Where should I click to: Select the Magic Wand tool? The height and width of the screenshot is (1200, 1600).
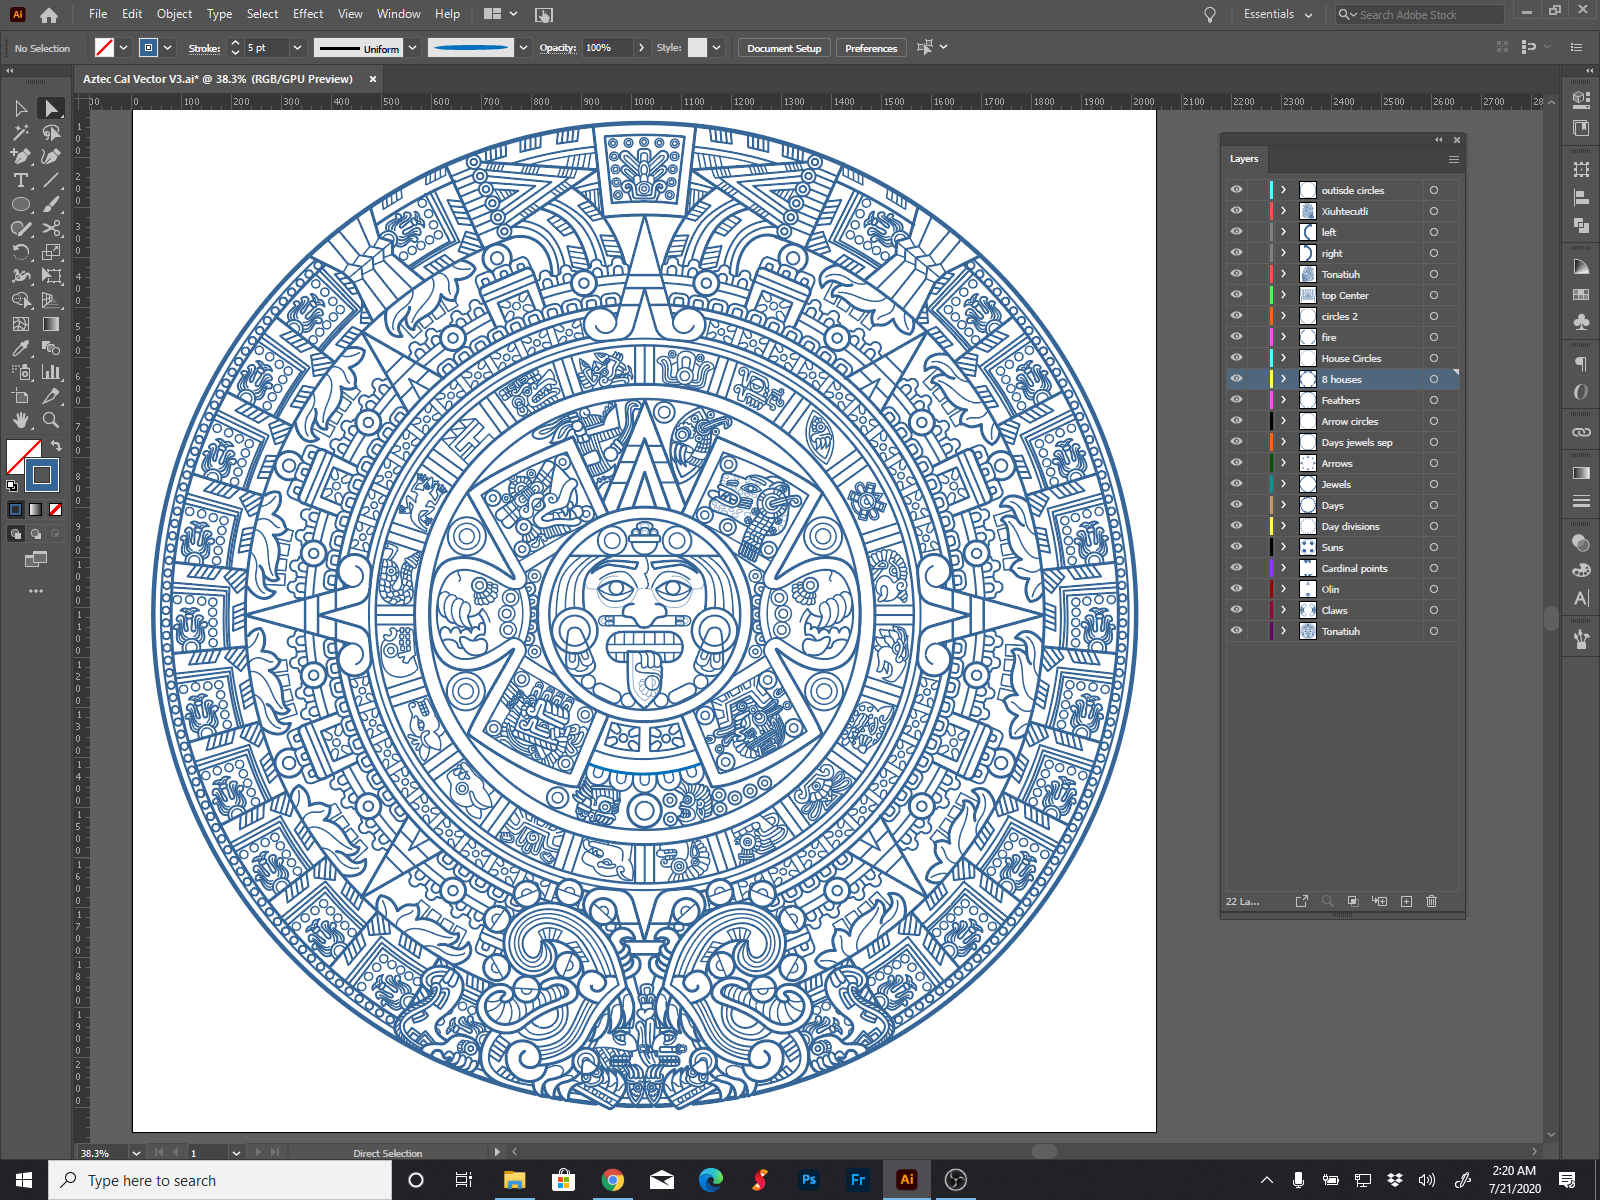(x=21, y=132)
